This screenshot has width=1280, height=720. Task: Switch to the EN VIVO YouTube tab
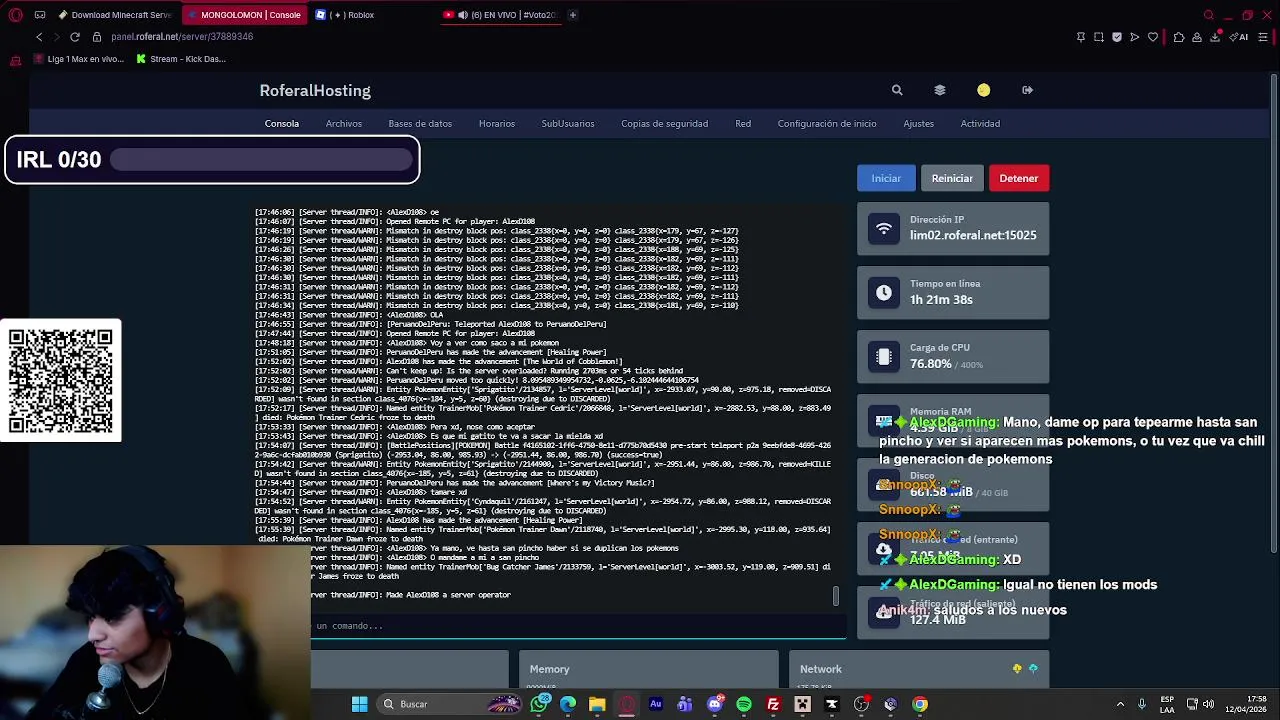[x=500, y=15]
